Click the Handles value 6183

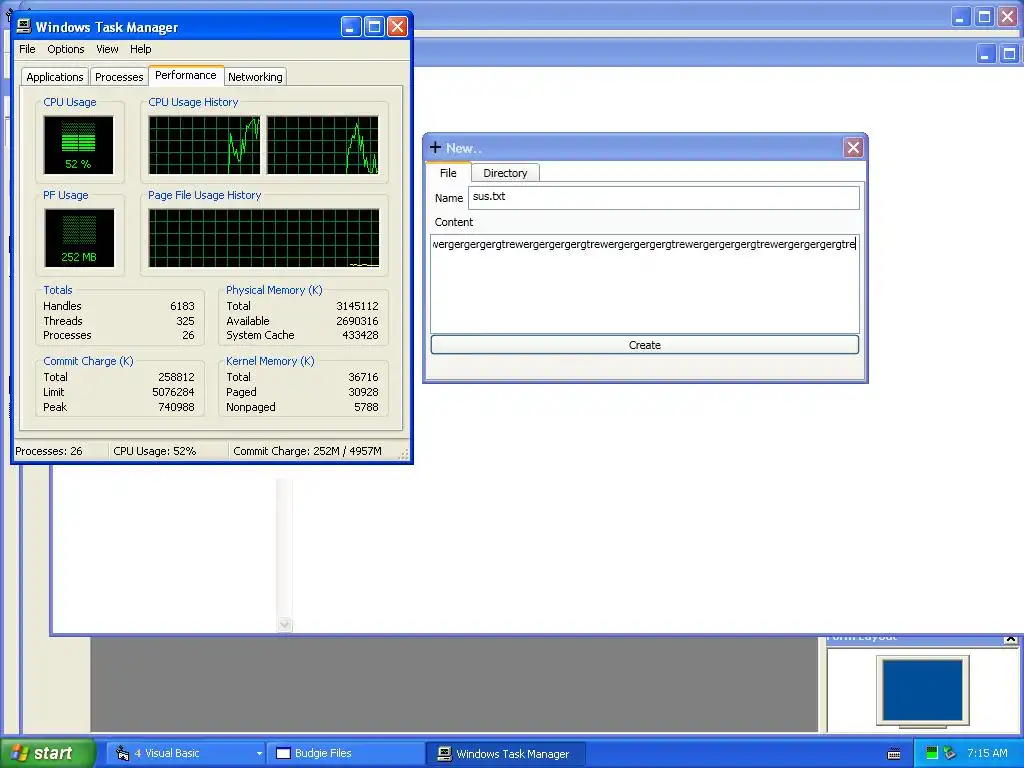(x=182, y=306)
